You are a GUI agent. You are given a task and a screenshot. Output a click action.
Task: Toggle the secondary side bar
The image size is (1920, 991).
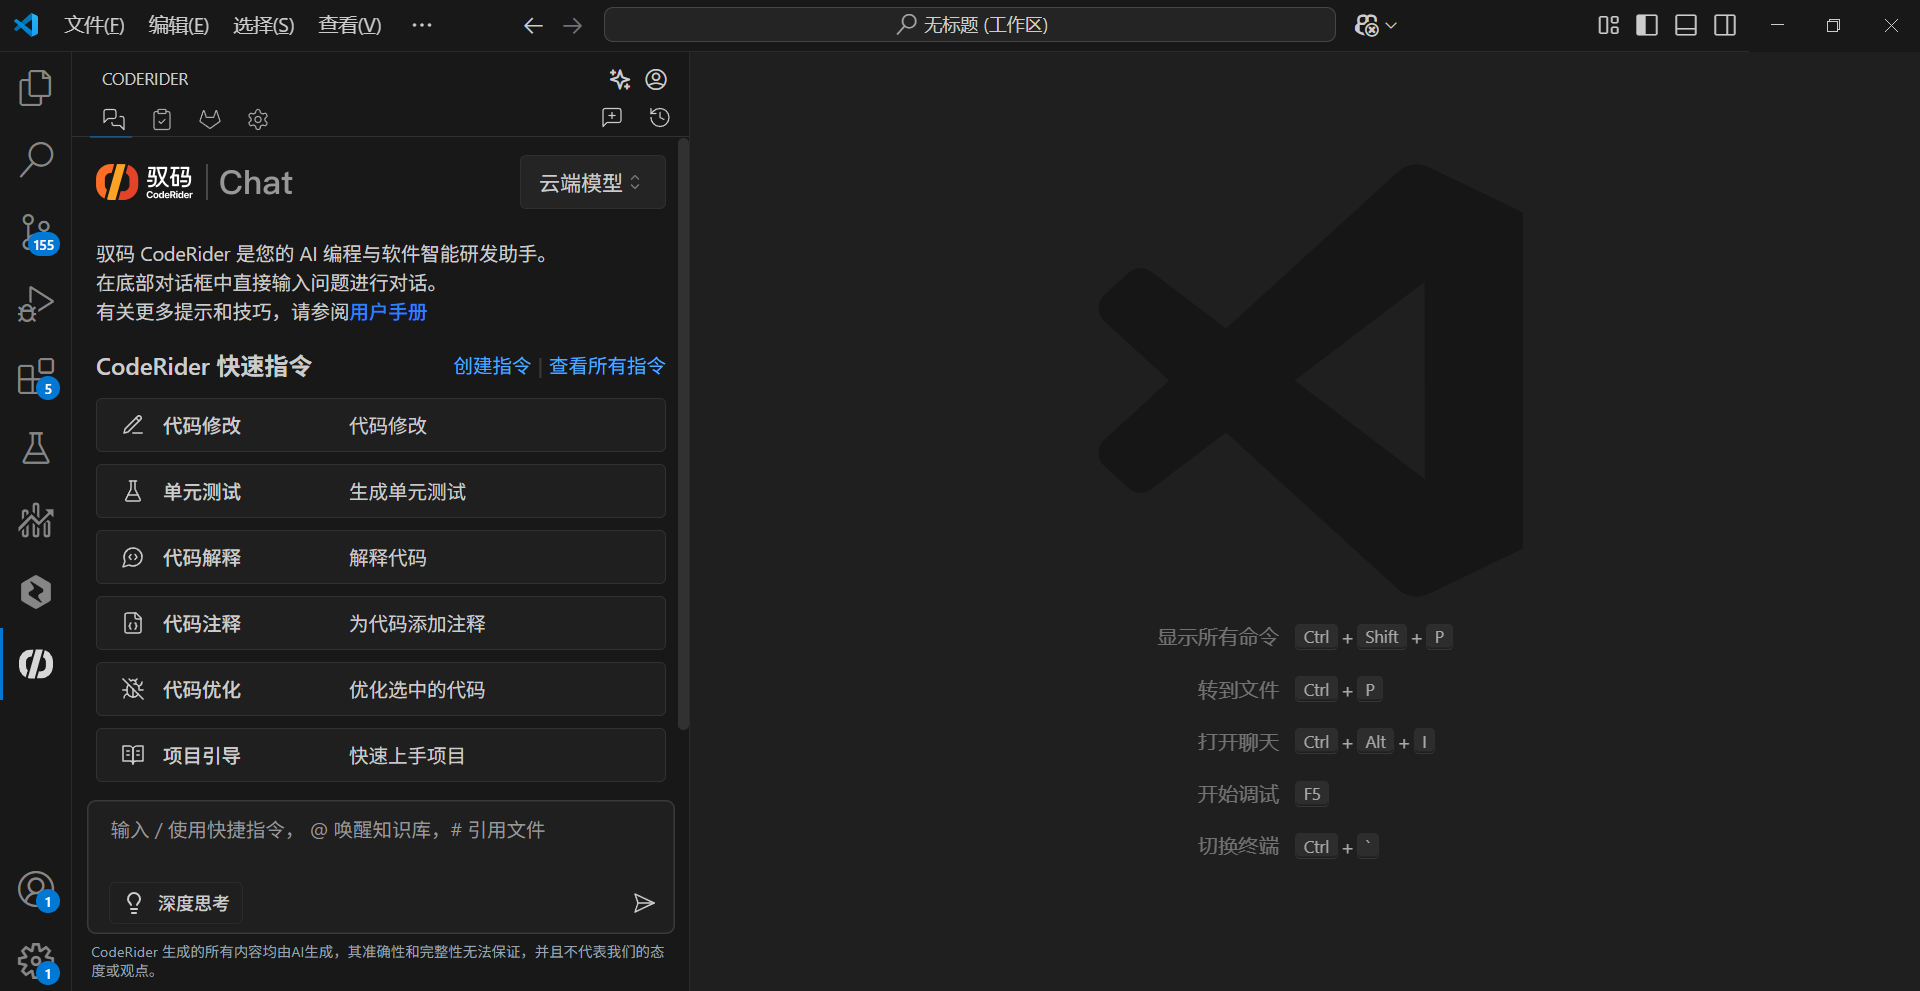pyautogui.click(x=1725, y=25)
